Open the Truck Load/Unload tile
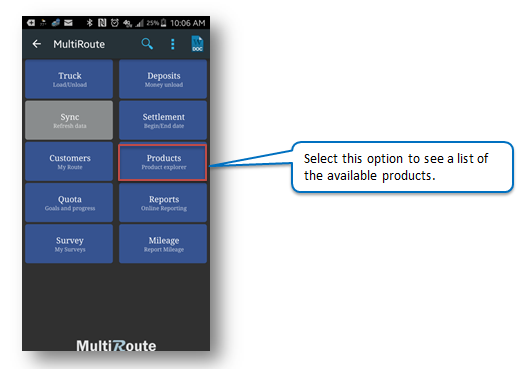519x369 pixels. coord(69,79)
